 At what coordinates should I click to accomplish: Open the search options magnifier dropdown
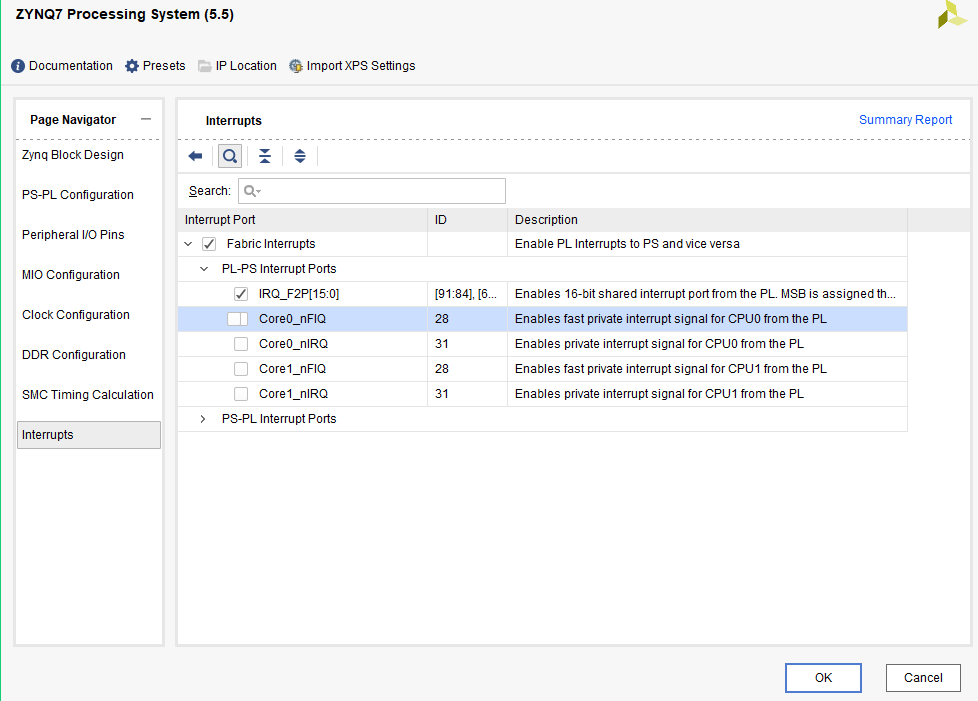click(253, 191)
